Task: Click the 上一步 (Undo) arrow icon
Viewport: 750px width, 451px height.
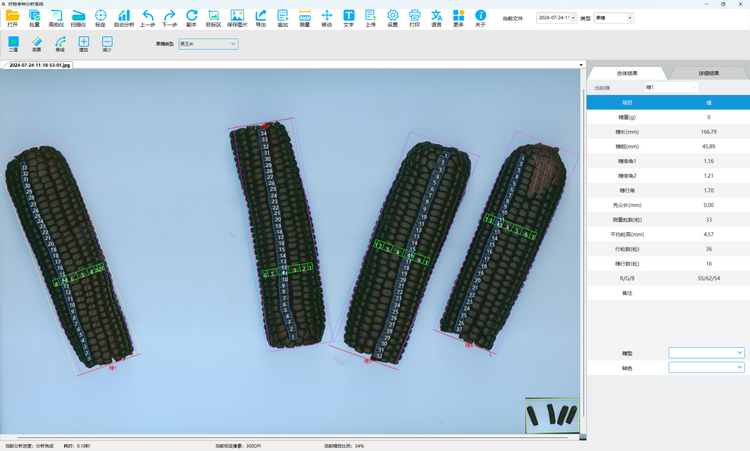Action: [147, 16]
